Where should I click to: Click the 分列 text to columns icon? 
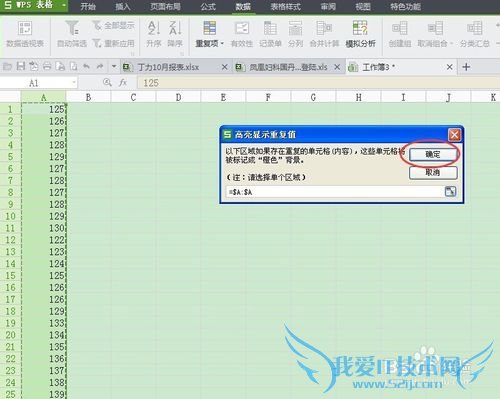(295, 28)
